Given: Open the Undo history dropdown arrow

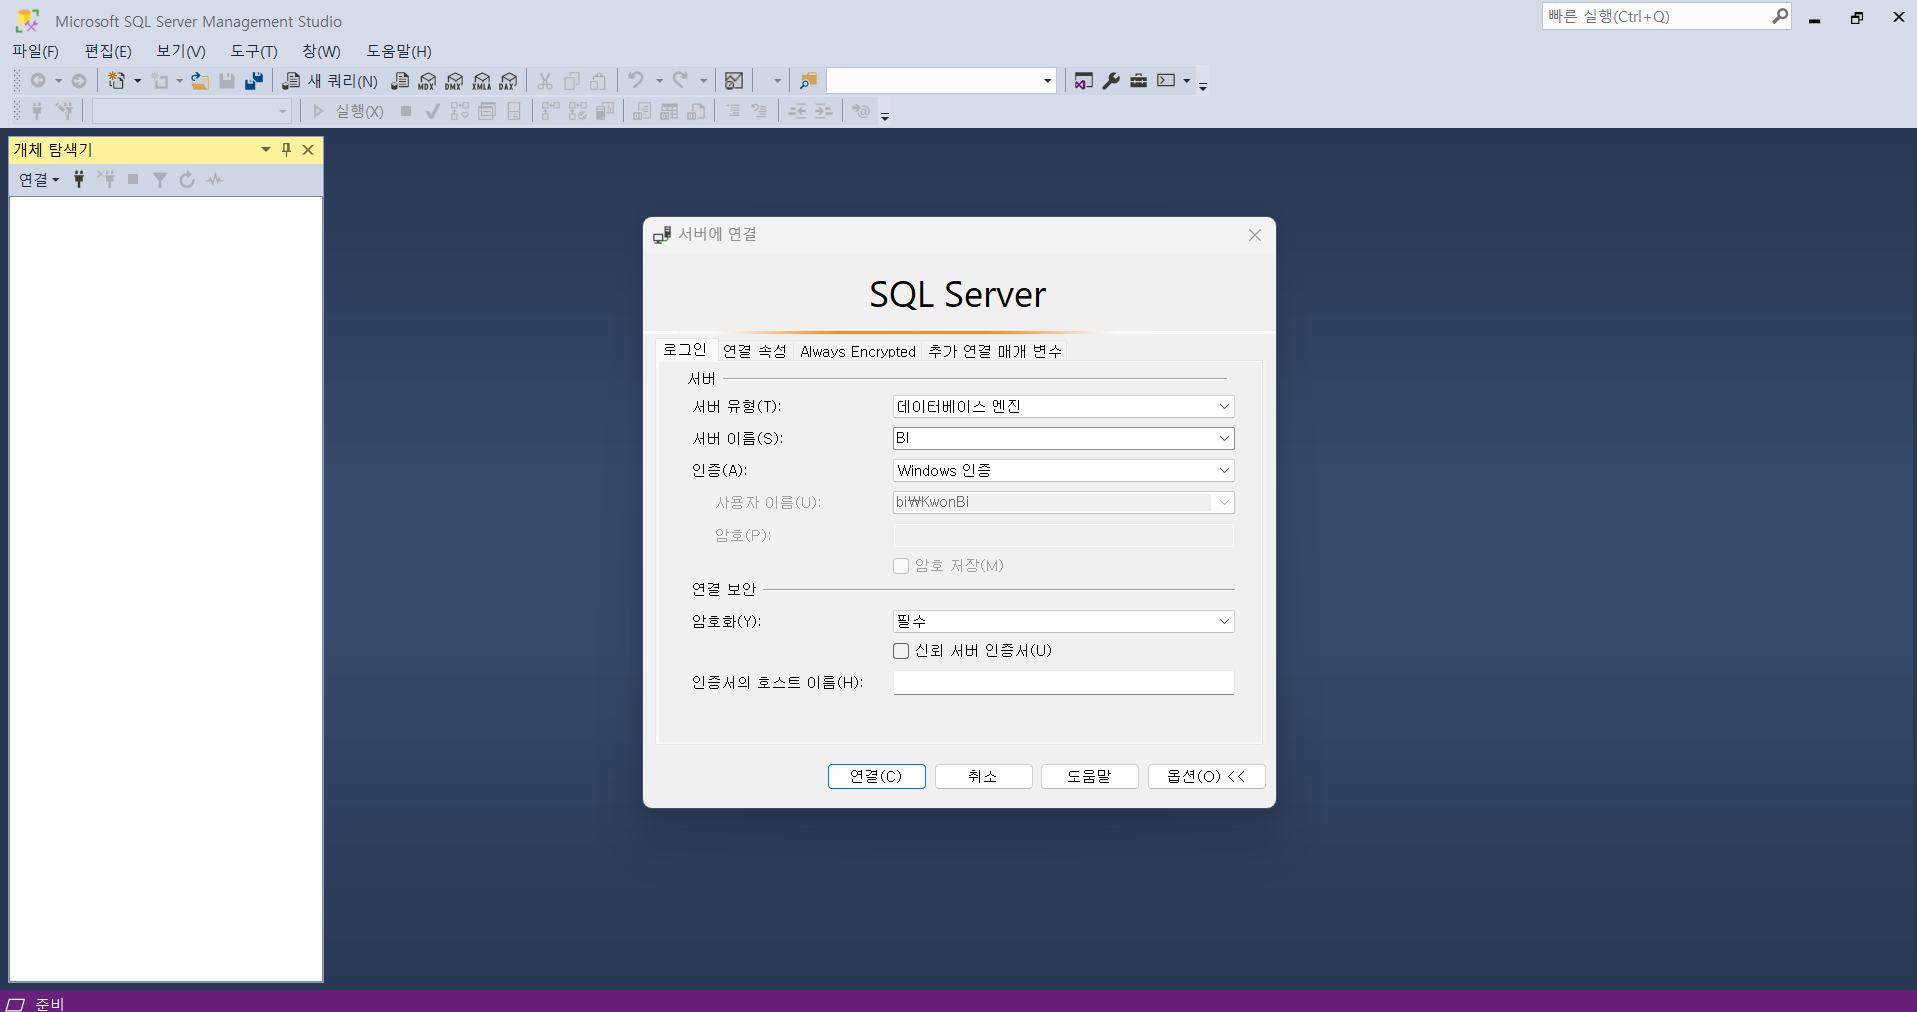Looking at the screenshot, I should 659,81.
